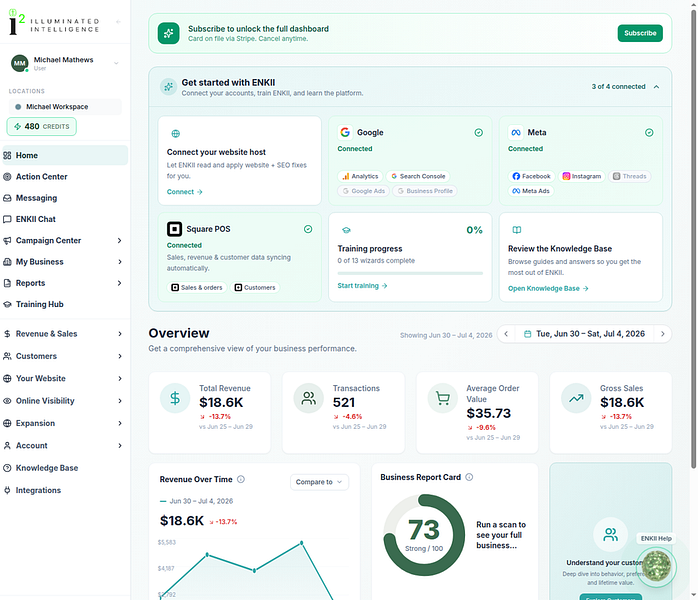698x600 pixels.
Task: Click the customers icon in the Understand your customers card
Action: pos(610,534)
